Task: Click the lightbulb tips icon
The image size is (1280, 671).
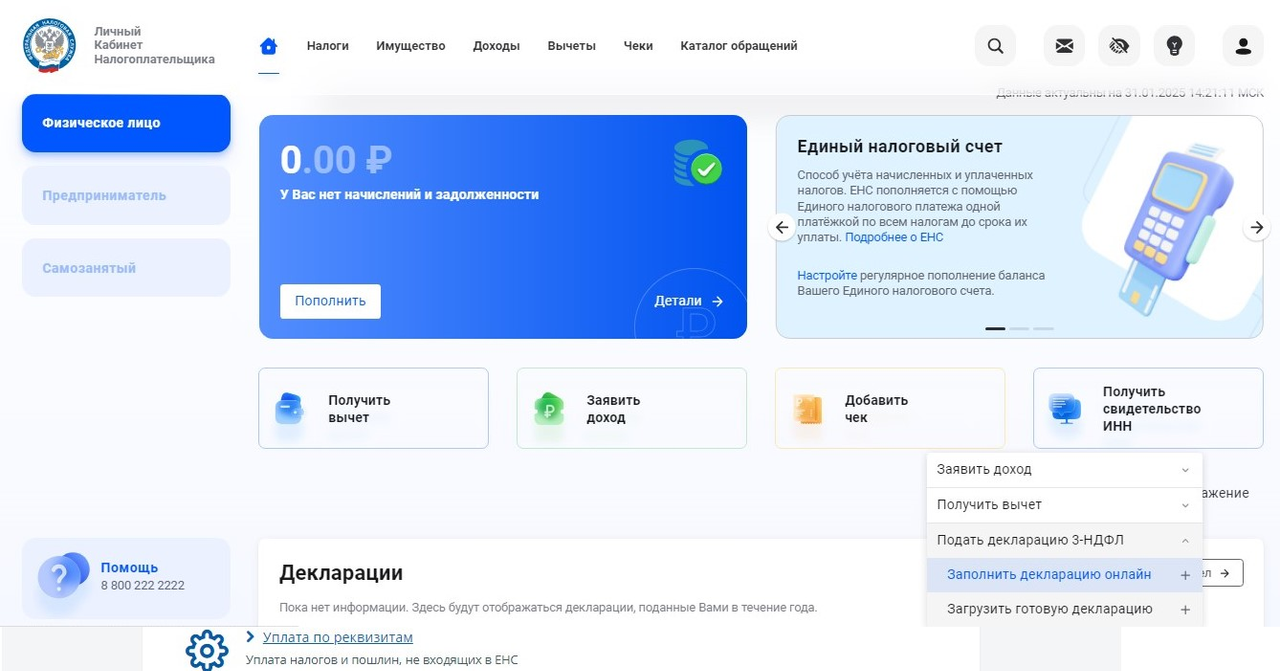Action: pyautogui.click(x=1174, y=46)
